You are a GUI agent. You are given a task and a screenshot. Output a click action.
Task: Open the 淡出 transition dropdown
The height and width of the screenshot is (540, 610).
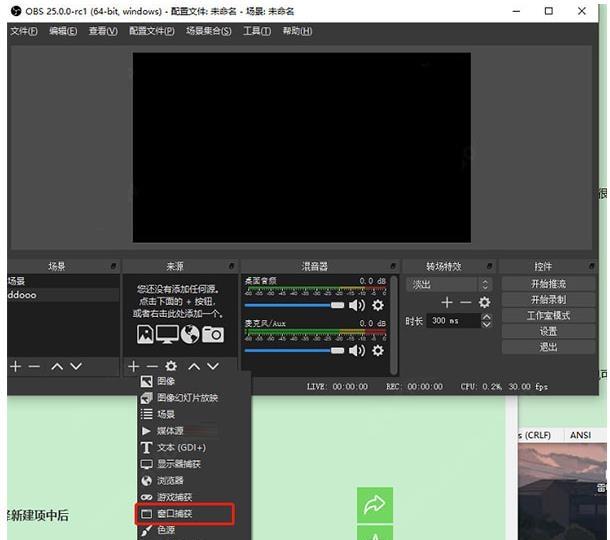click(x=449, y=284)
